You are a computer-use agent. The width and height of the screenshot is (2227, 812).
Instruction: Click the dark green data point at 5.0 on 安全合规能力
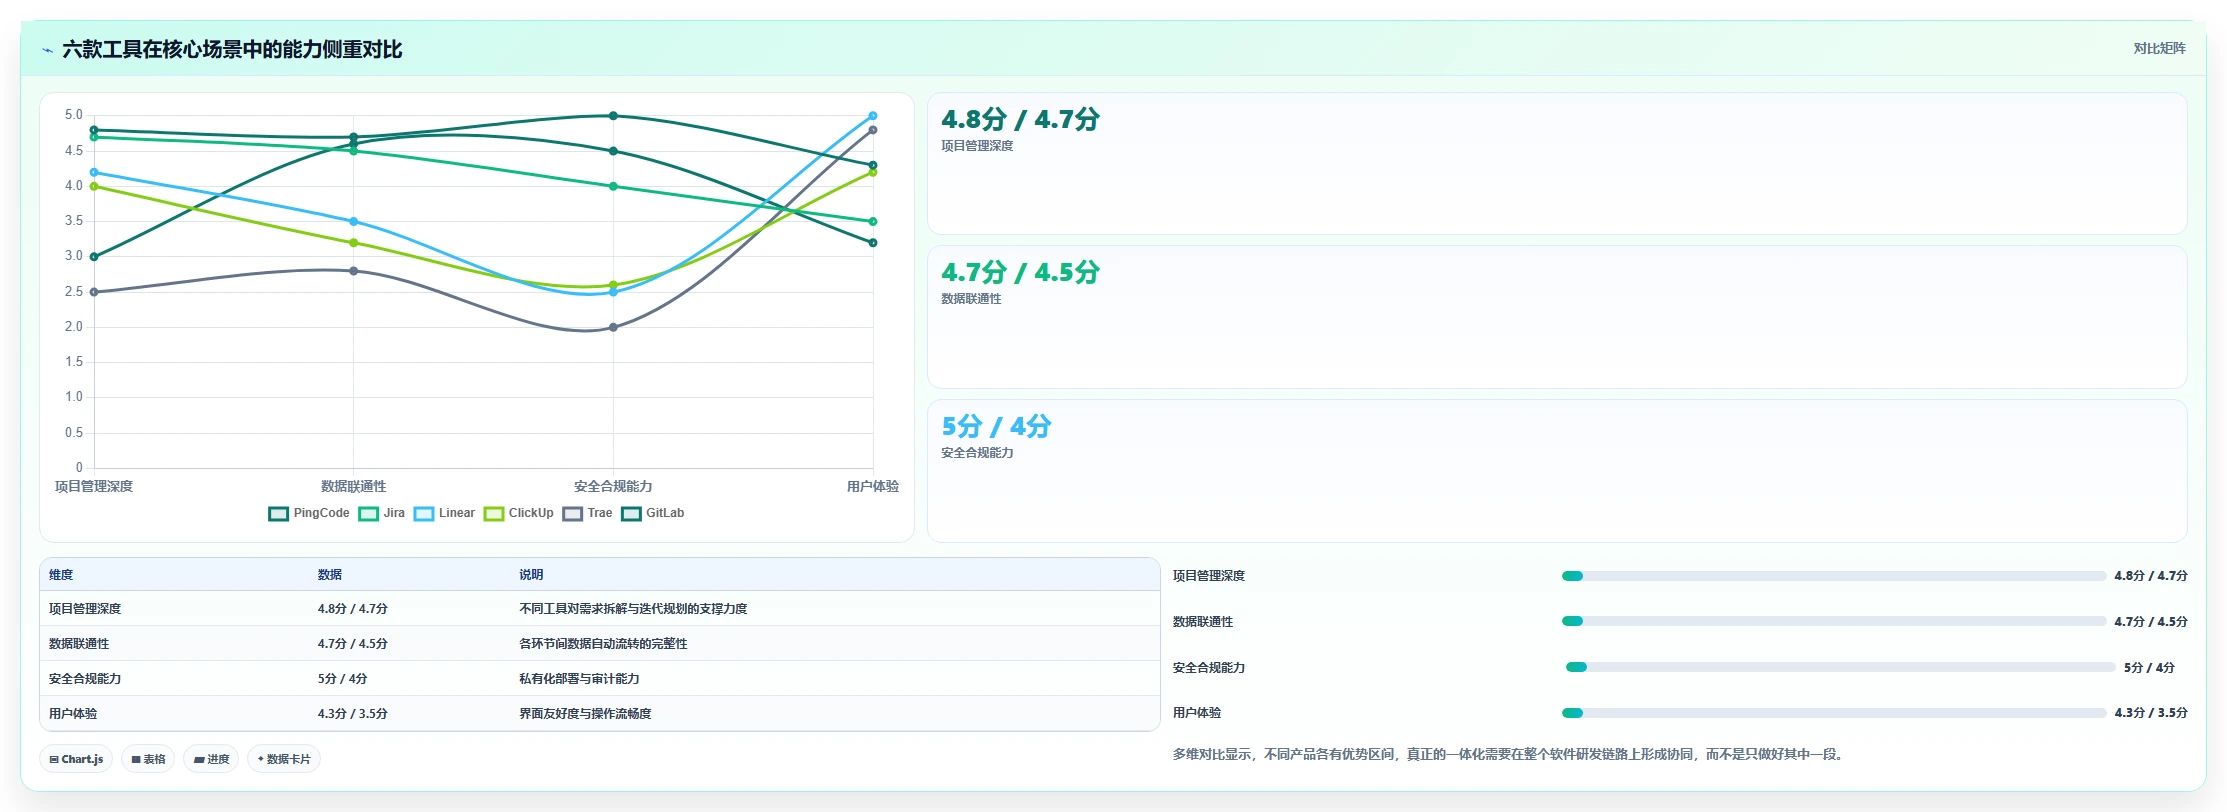613,116
